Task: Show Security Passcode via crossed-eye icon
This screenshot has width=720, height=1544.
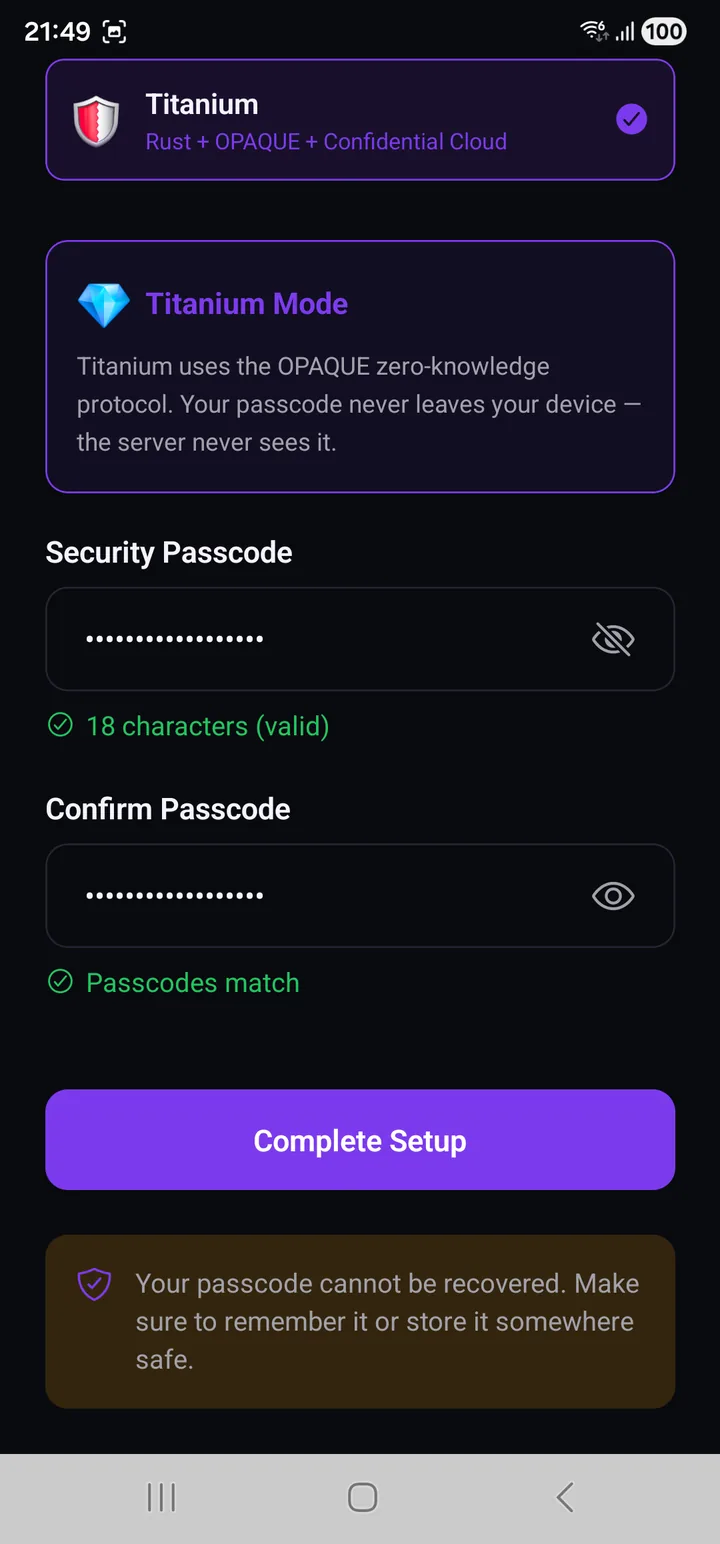Action: tap(613, 639)
